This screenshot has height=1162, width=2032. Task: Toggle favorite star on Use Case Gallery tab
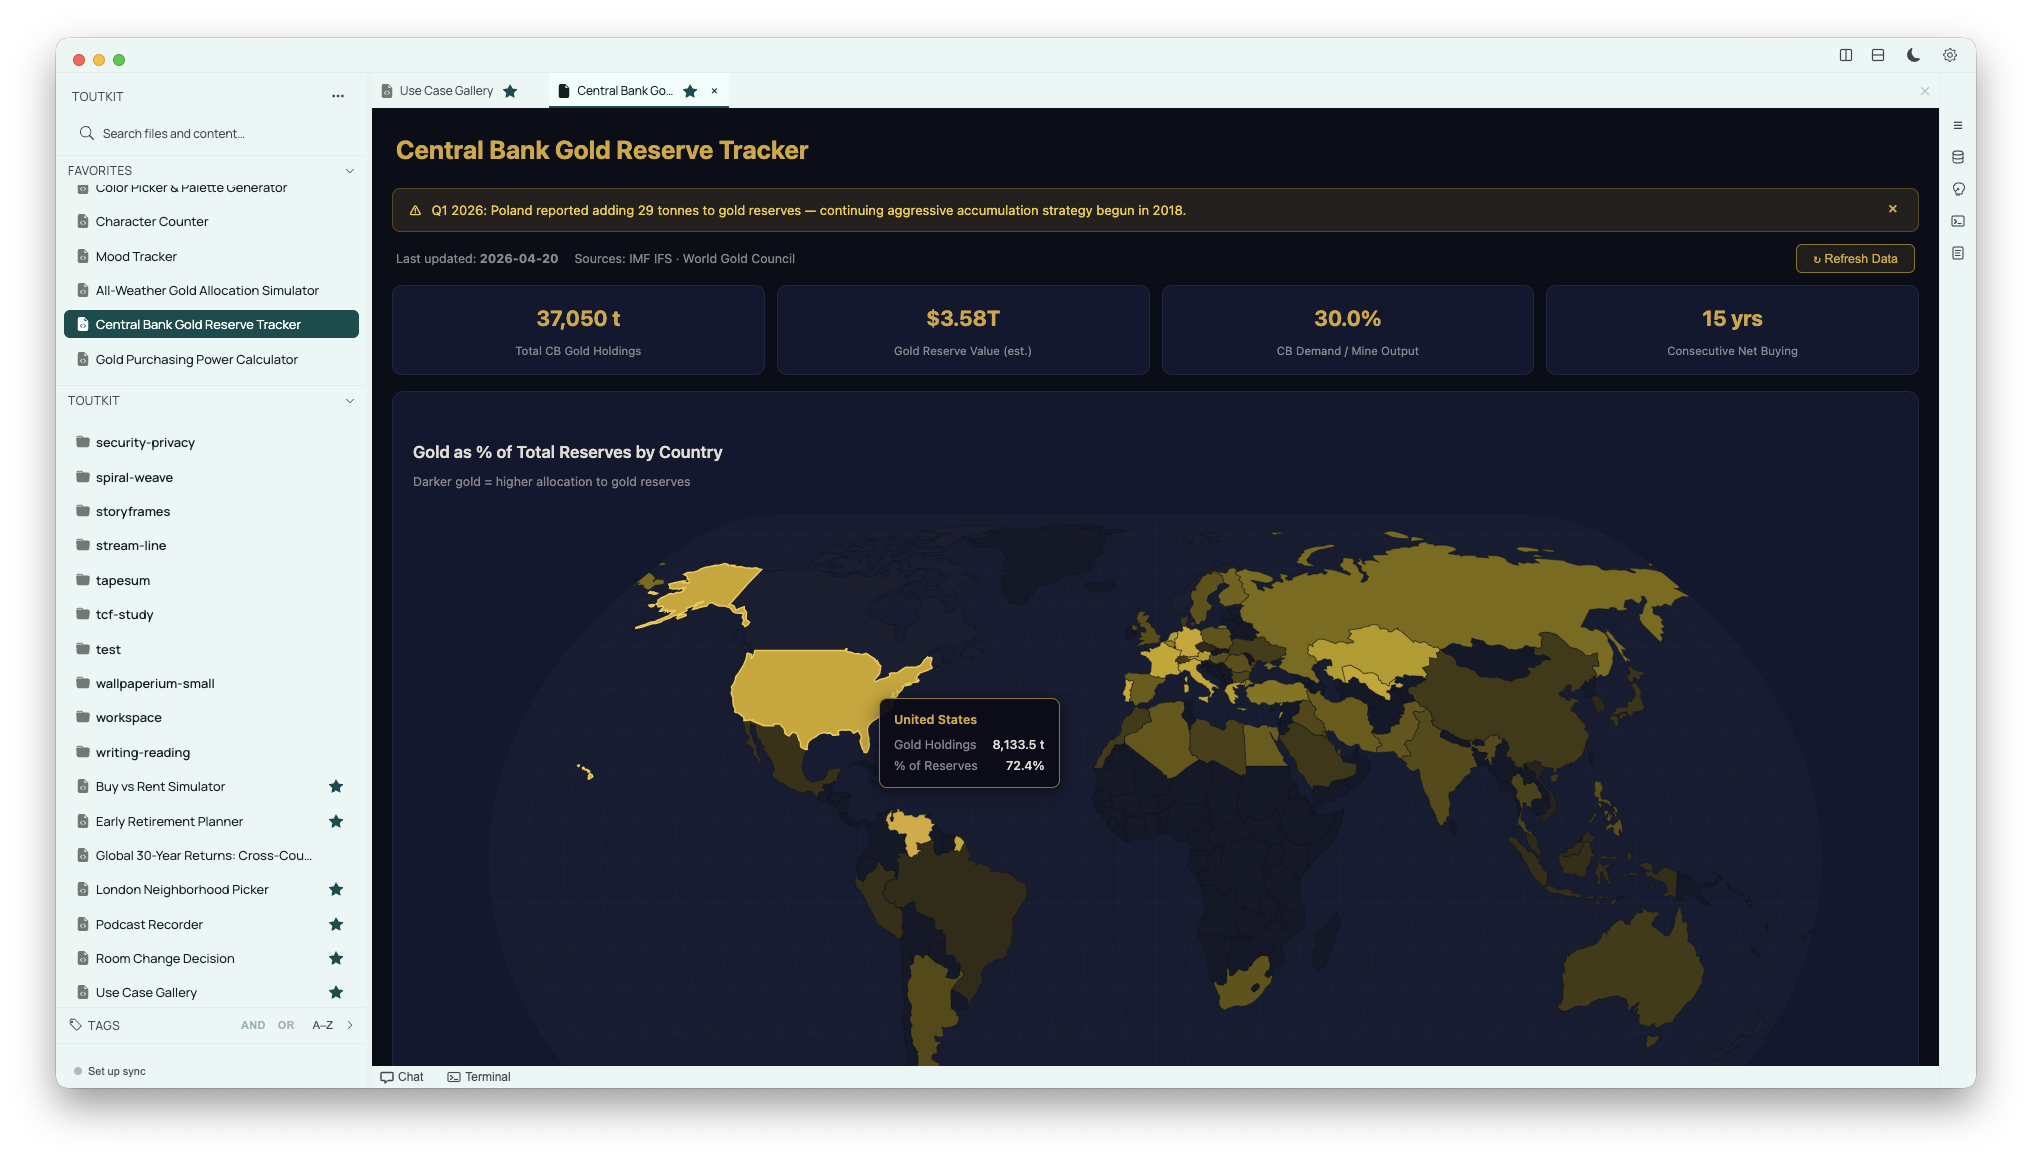point(510,91)
